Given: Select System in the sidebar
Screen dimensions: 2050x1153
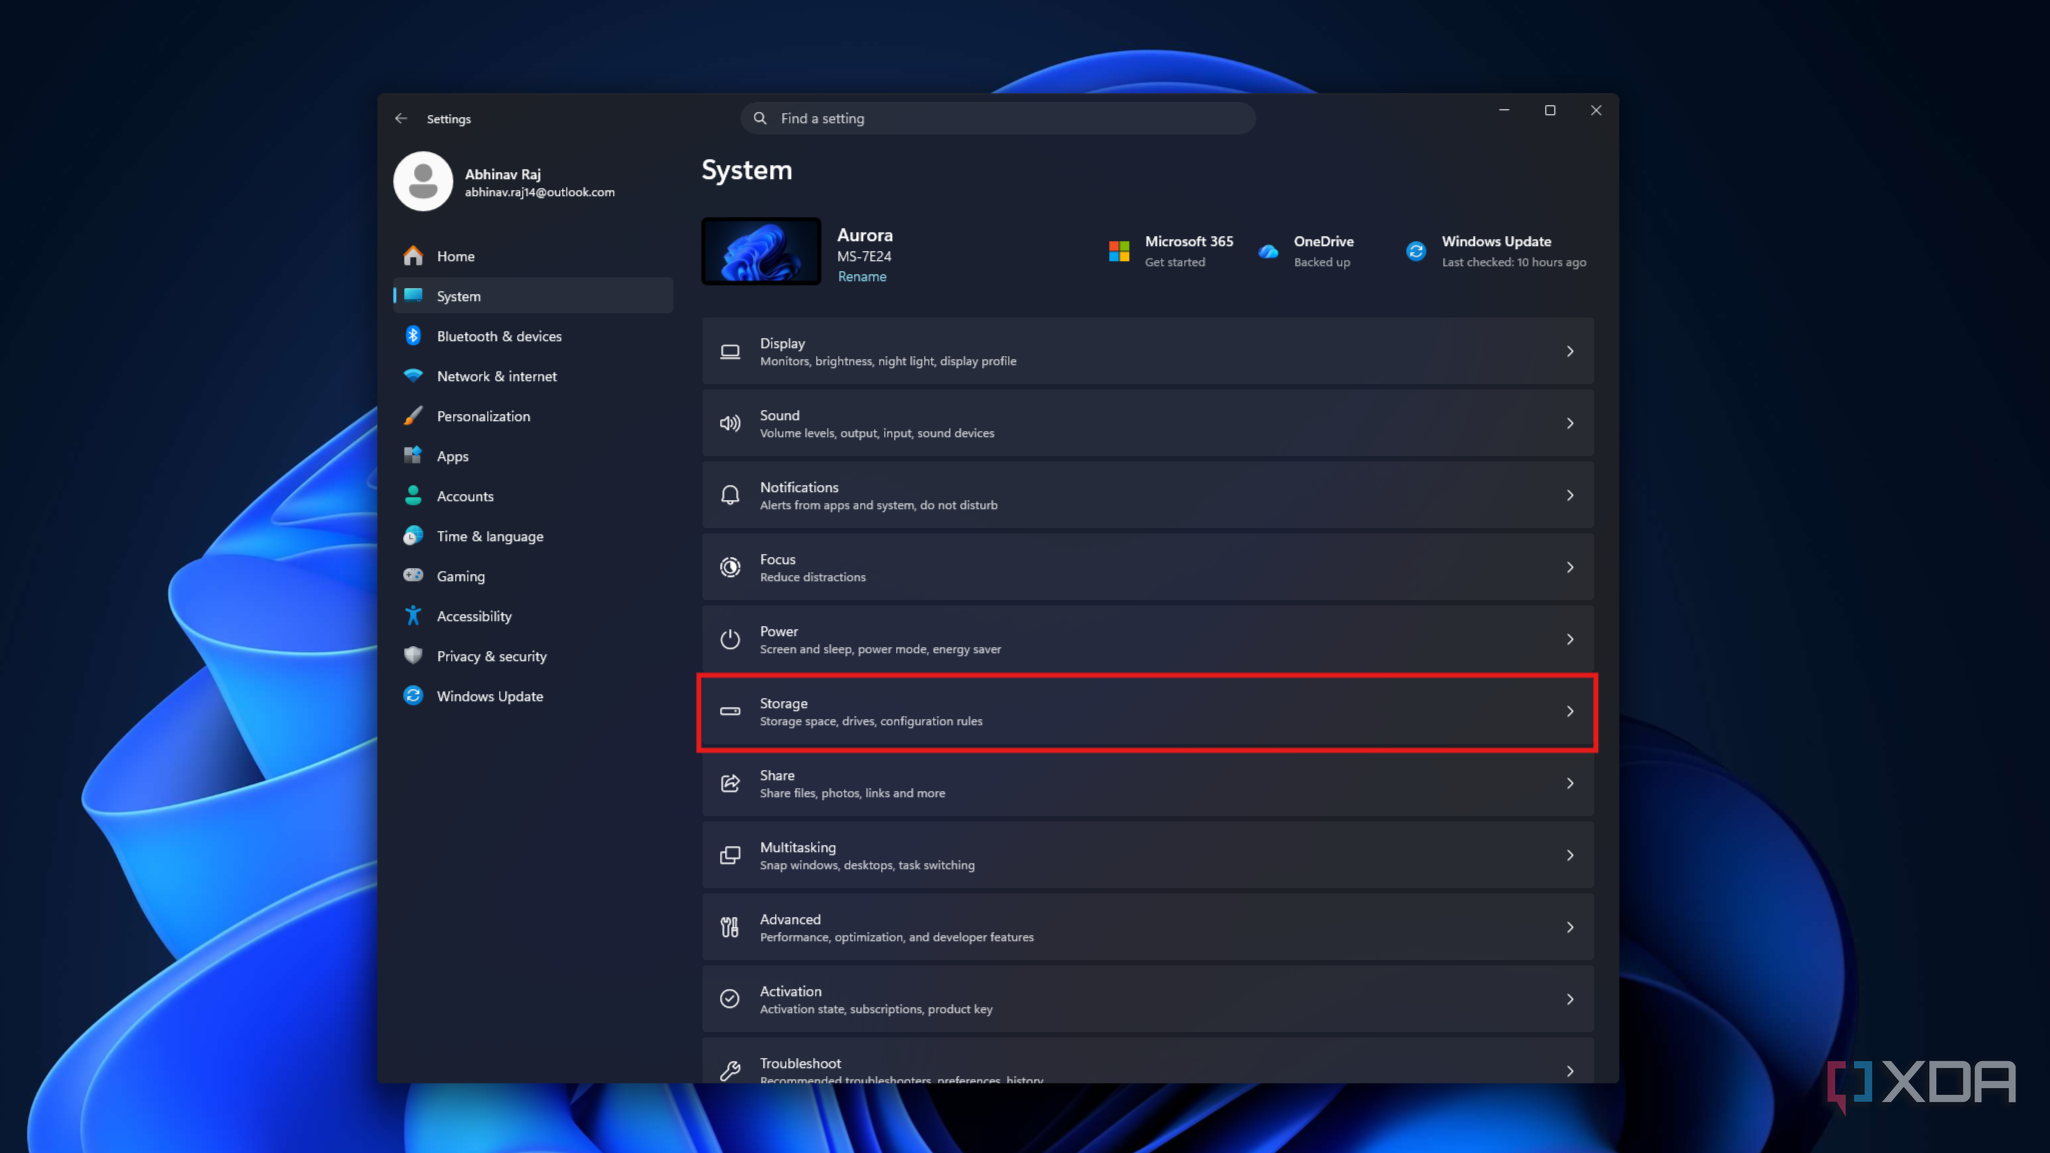Looking at the screenshot, I should [x=533, y=296].
